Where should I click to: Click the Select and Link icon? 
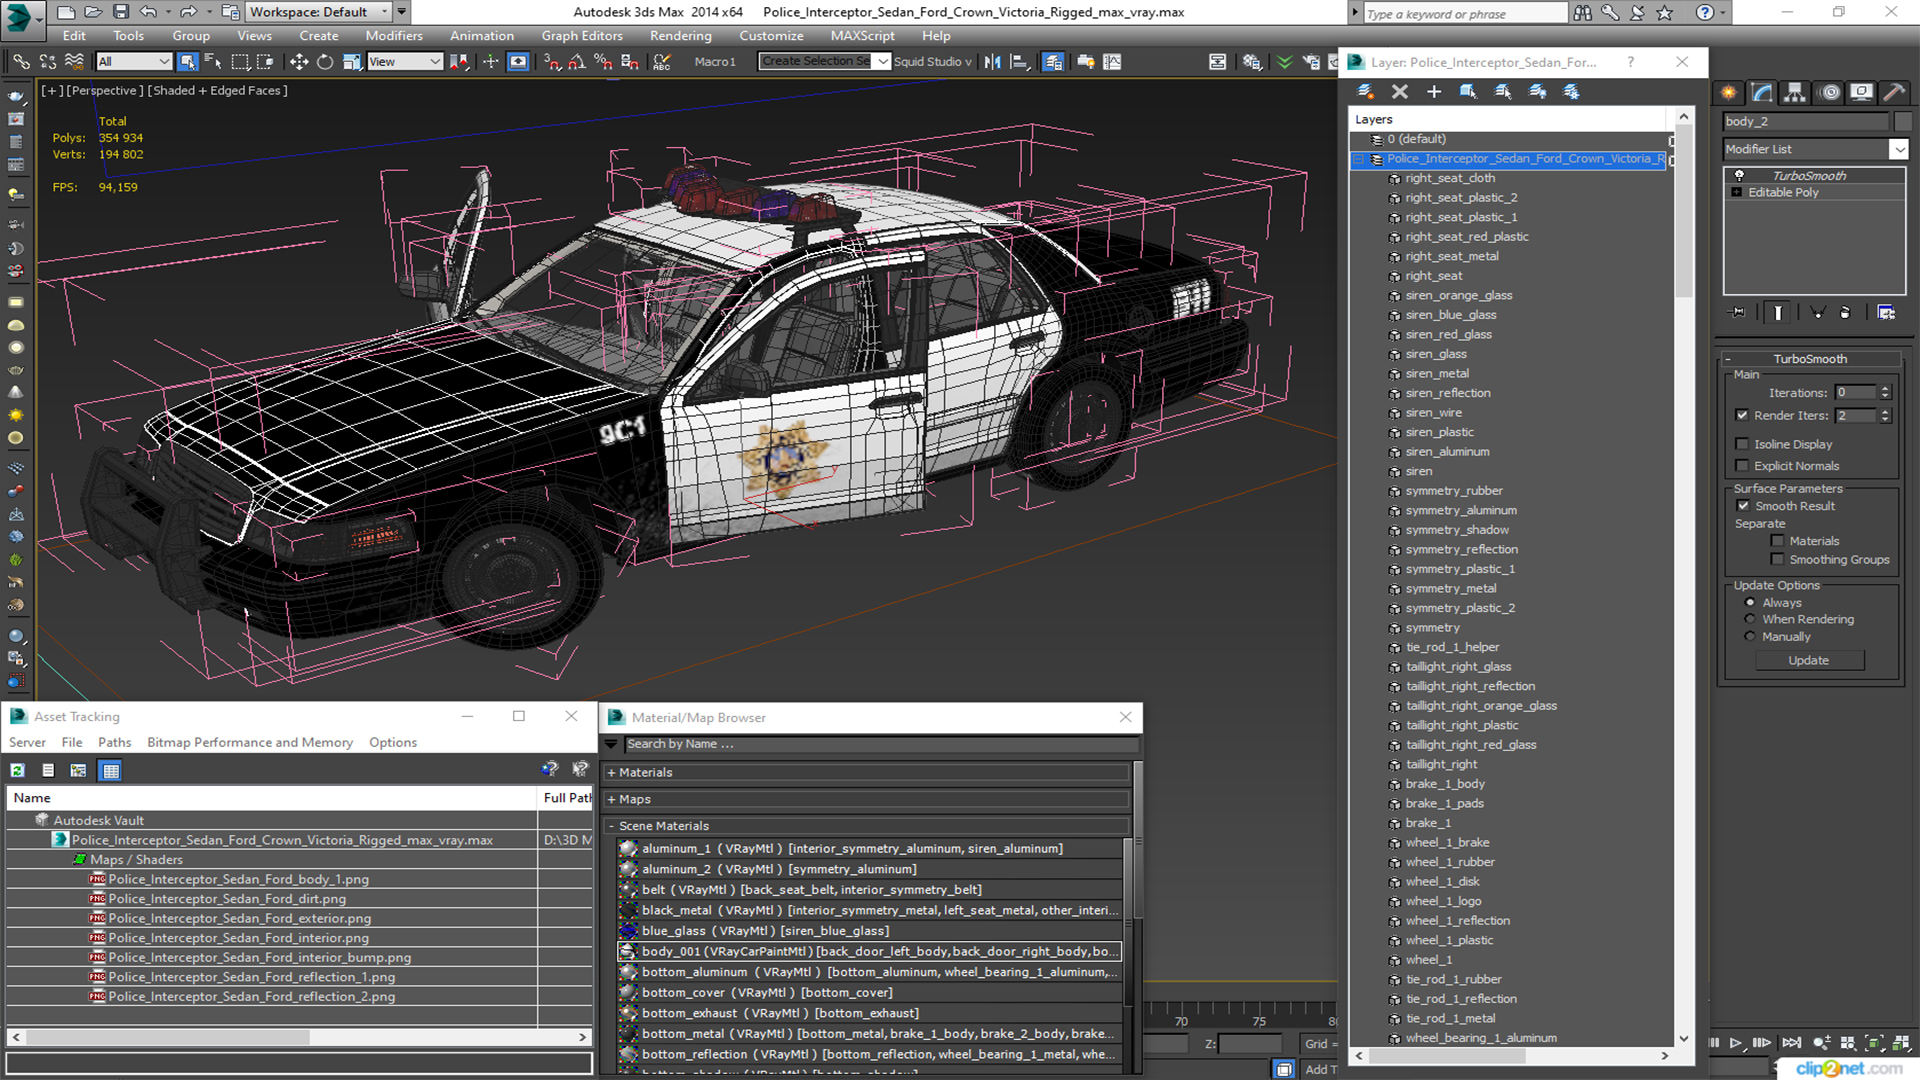21,62
